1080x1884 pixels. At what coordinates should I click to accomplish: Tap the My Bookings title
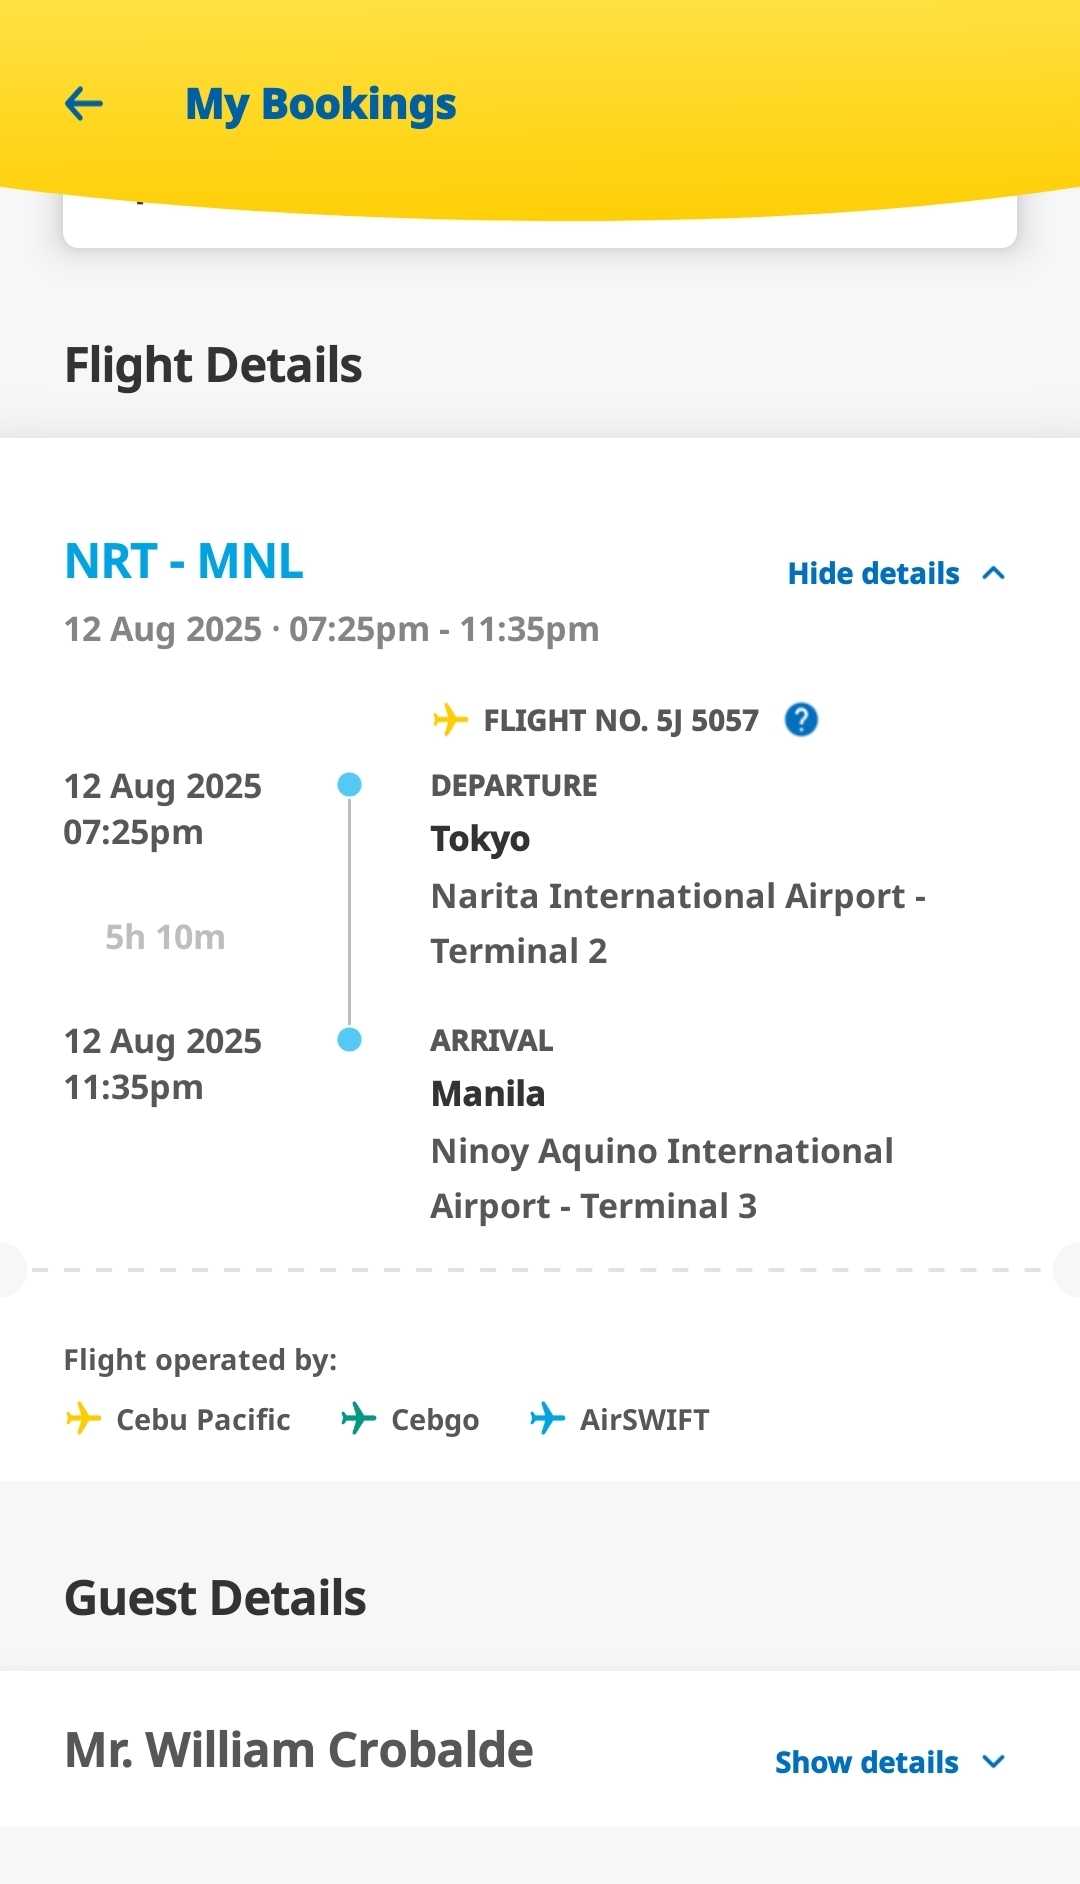(x=321, y=105)
